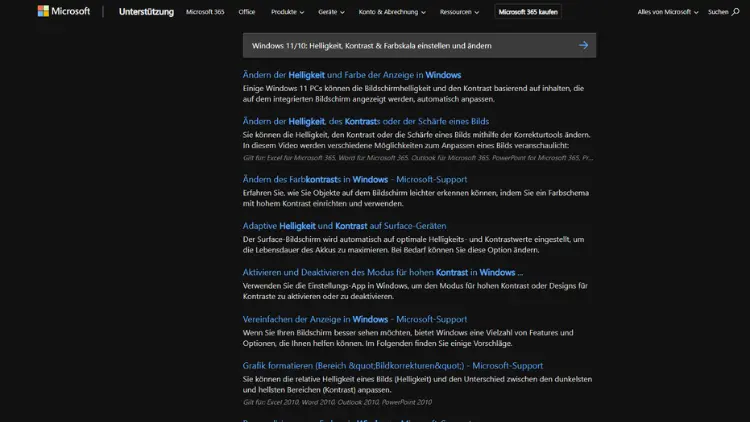Click the search magnifier icon
Screen dimensions: 750x422
[x=736, y=11]
